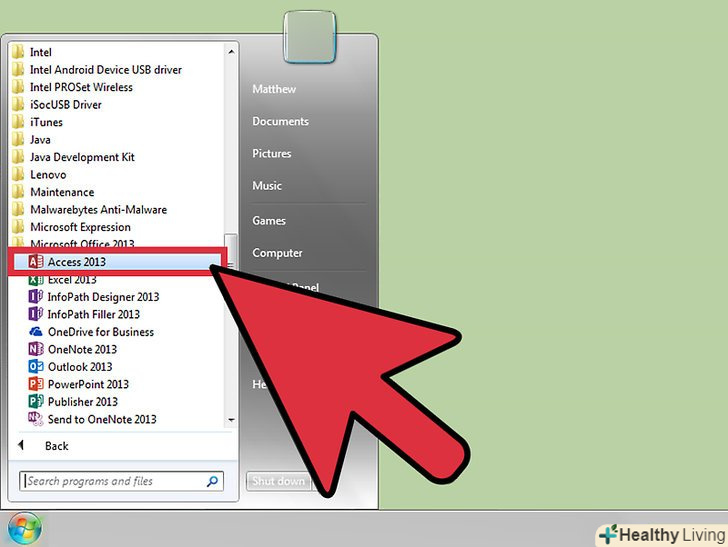Select the PowerPoint 2013 label
The height and width of the screenshot is (547, 728).
pyautogui.click(x=88, y=384)
